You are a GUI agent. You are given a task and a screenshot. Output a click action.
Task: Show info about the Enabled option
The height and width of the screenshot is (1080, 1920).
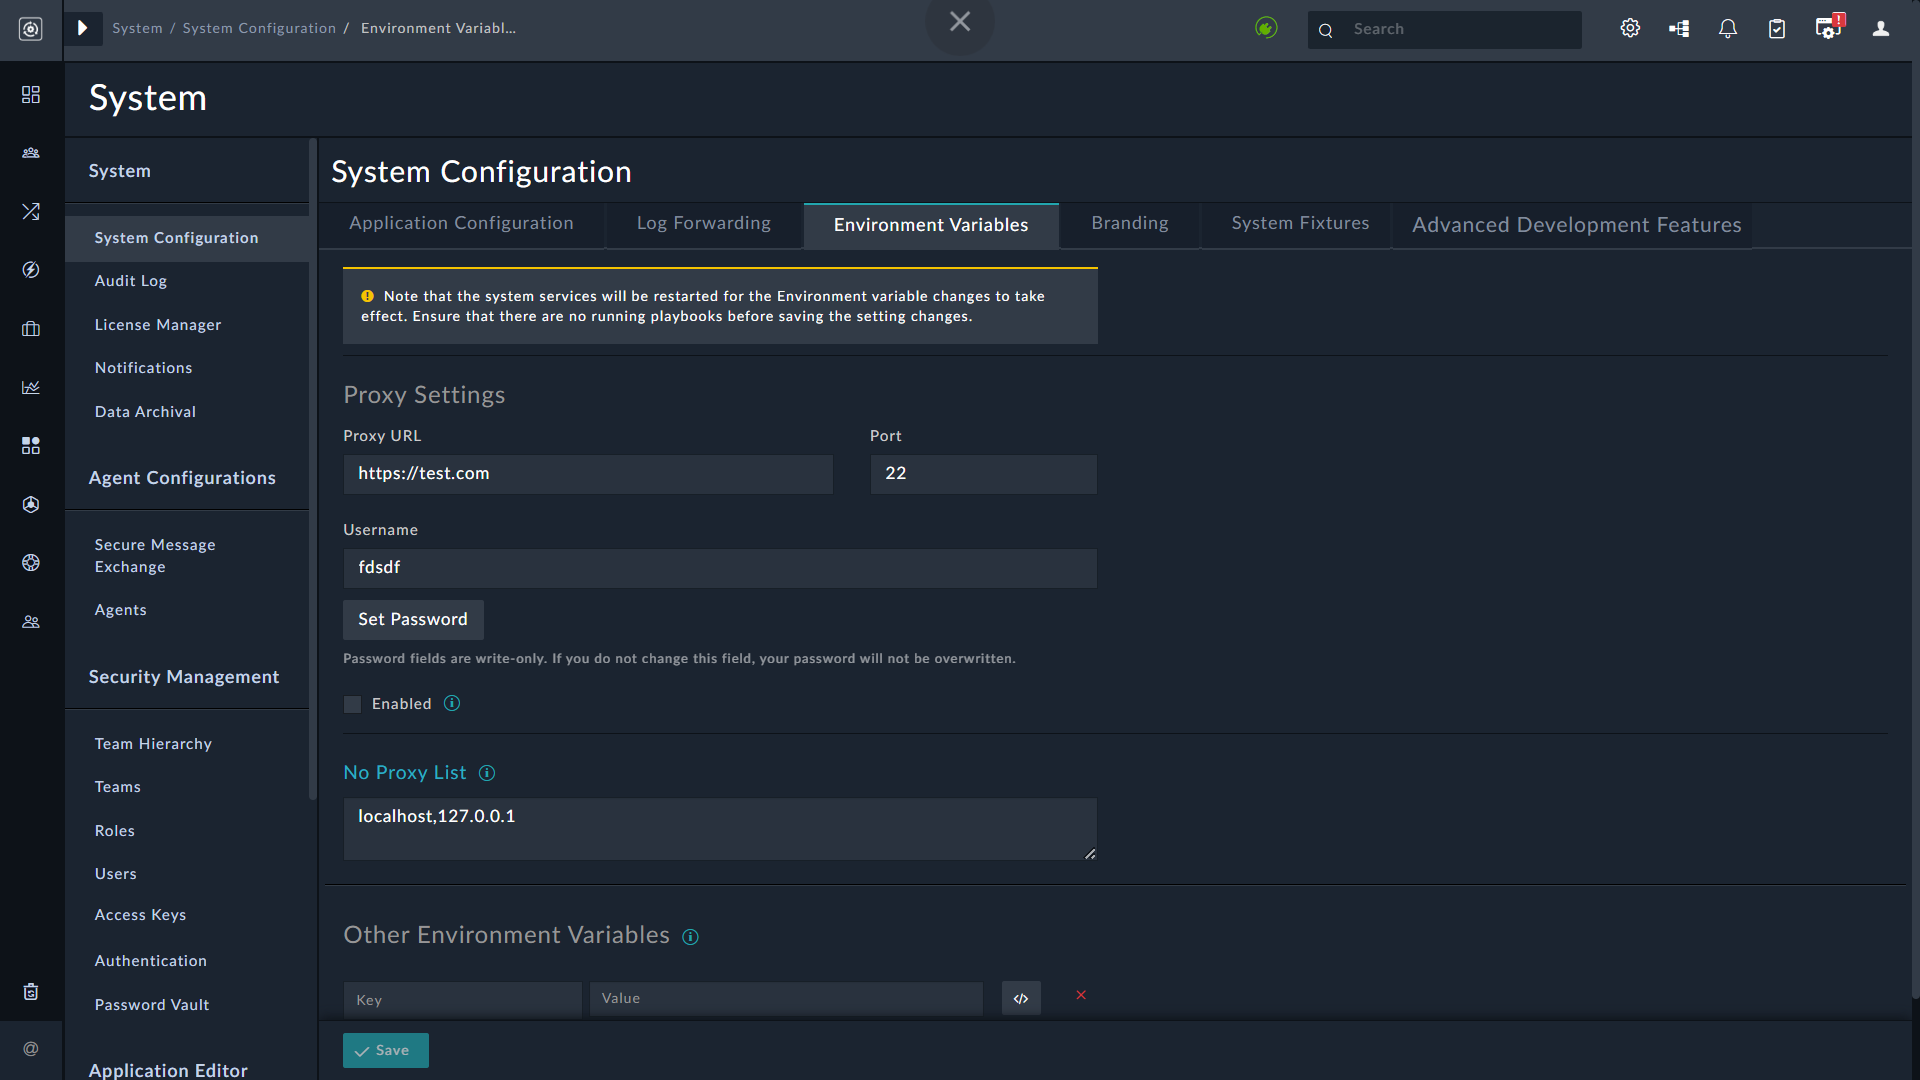tap(452, 704)
